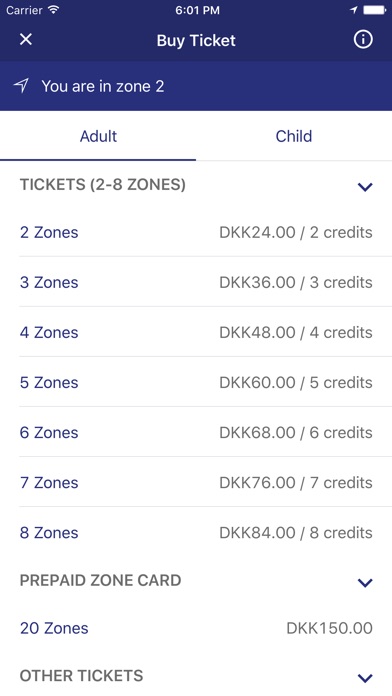The width and height of the screenshot is (392, 696).
Task: Tap the 'You are in zone 2' banner
Action: (x=196, y=86)
